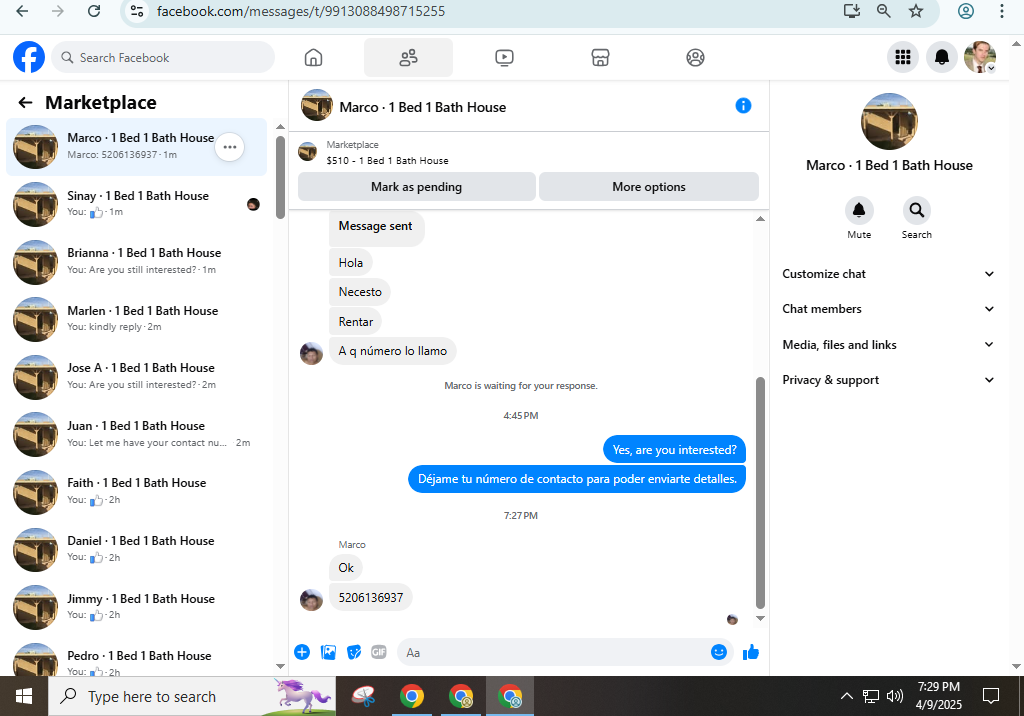1024x716 pixels.
Task: Expand Media, files and links section
Action: point(888,344)
